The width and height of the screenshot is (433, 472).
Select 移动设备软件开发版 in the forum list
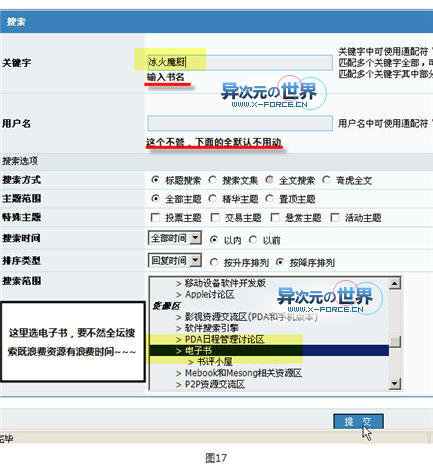tap(225, 283)
